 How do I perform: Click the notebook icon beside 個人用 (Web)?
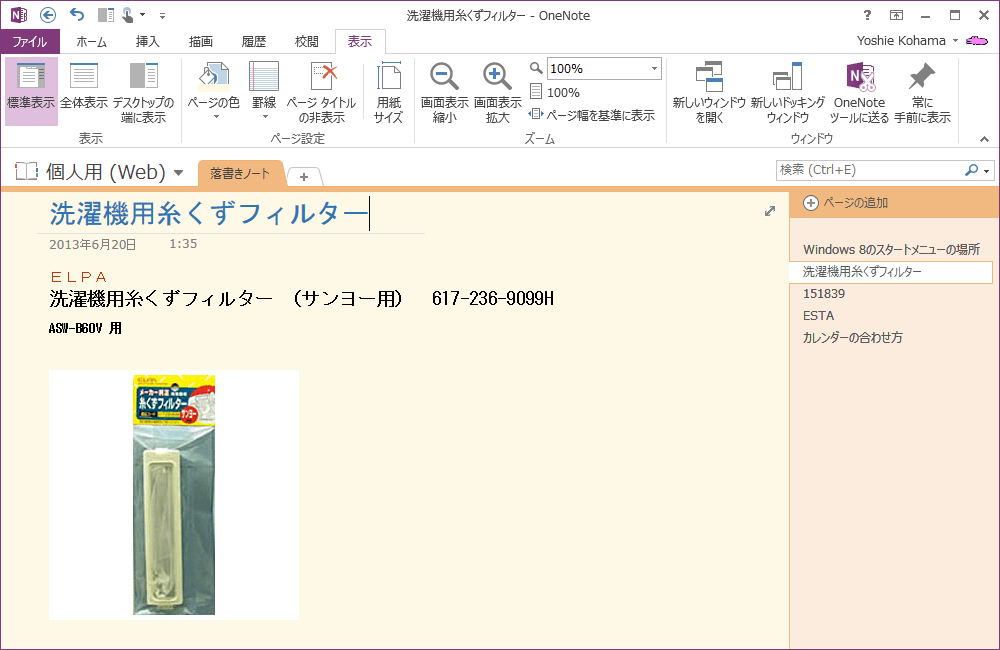click(27, 171)
